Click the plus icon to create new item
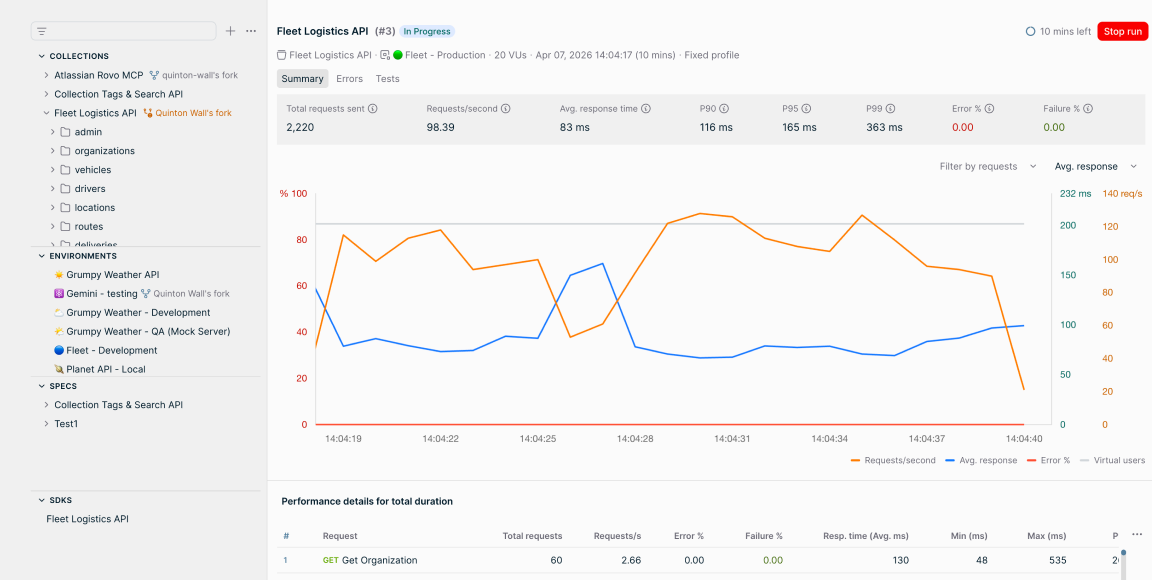Viewport: 1152px width, 580px height. (x=231, y=31)
